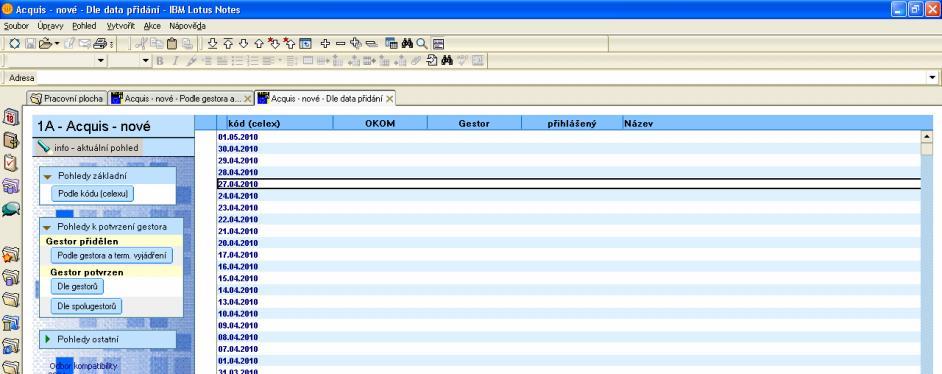Image resolution: width=942 pixels, height=374 pixels.
Task: Expand the Pohledy ostatní section
Action: click(x=47, y=339)
